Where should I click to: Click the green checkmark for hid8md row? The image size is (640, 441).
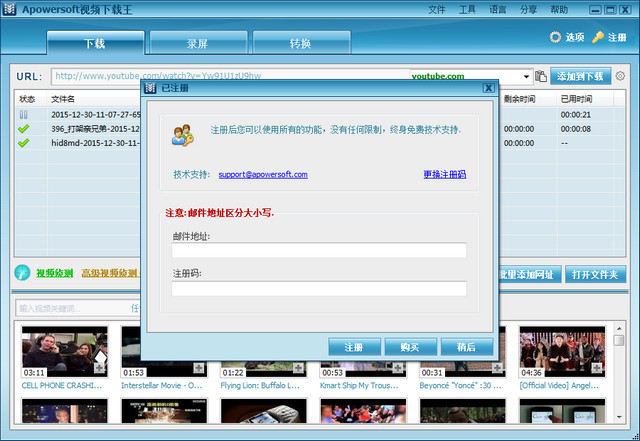tap(24, 143)
